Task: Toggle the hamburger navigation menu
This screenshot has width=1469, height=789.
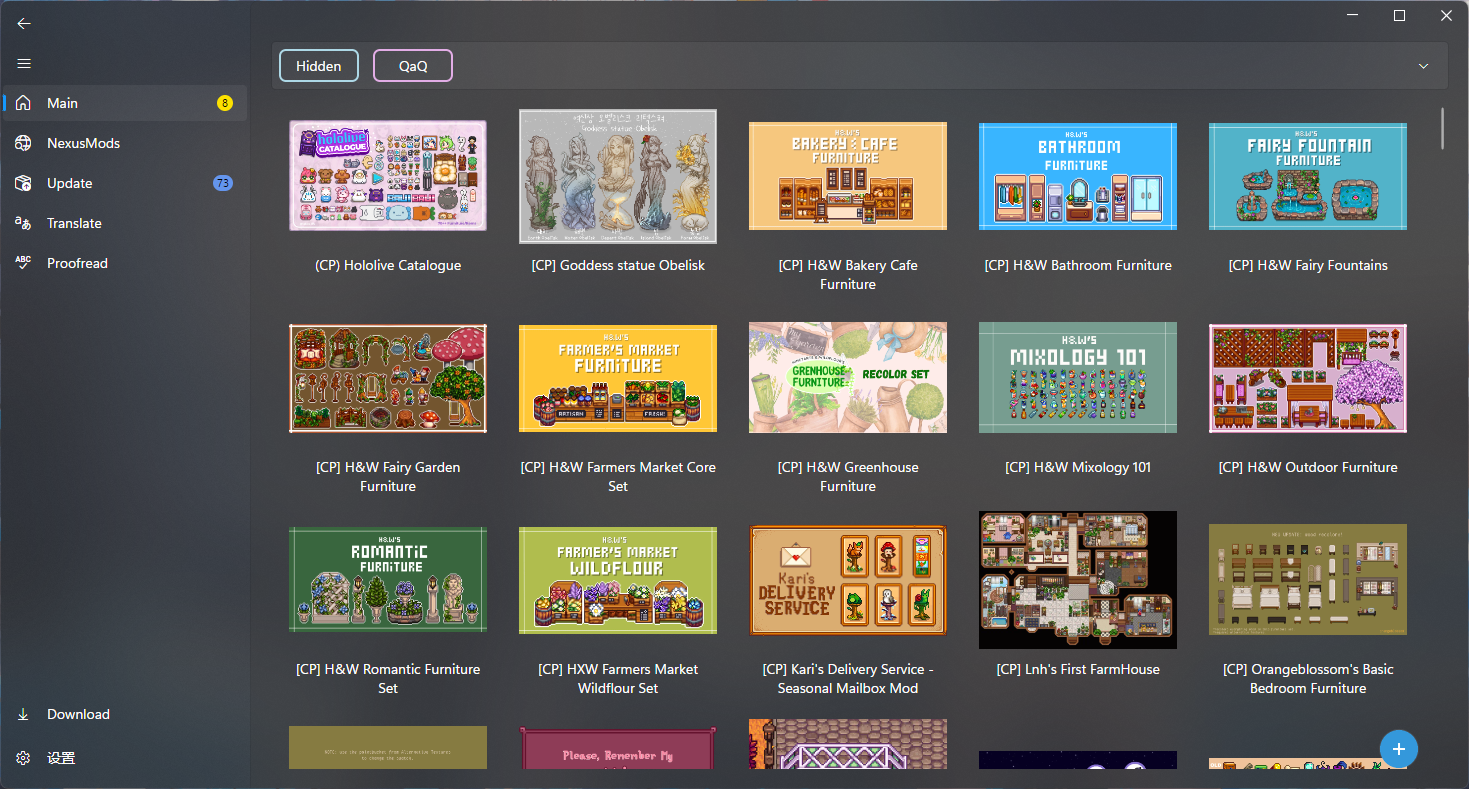Action: [x=24, y=64]
